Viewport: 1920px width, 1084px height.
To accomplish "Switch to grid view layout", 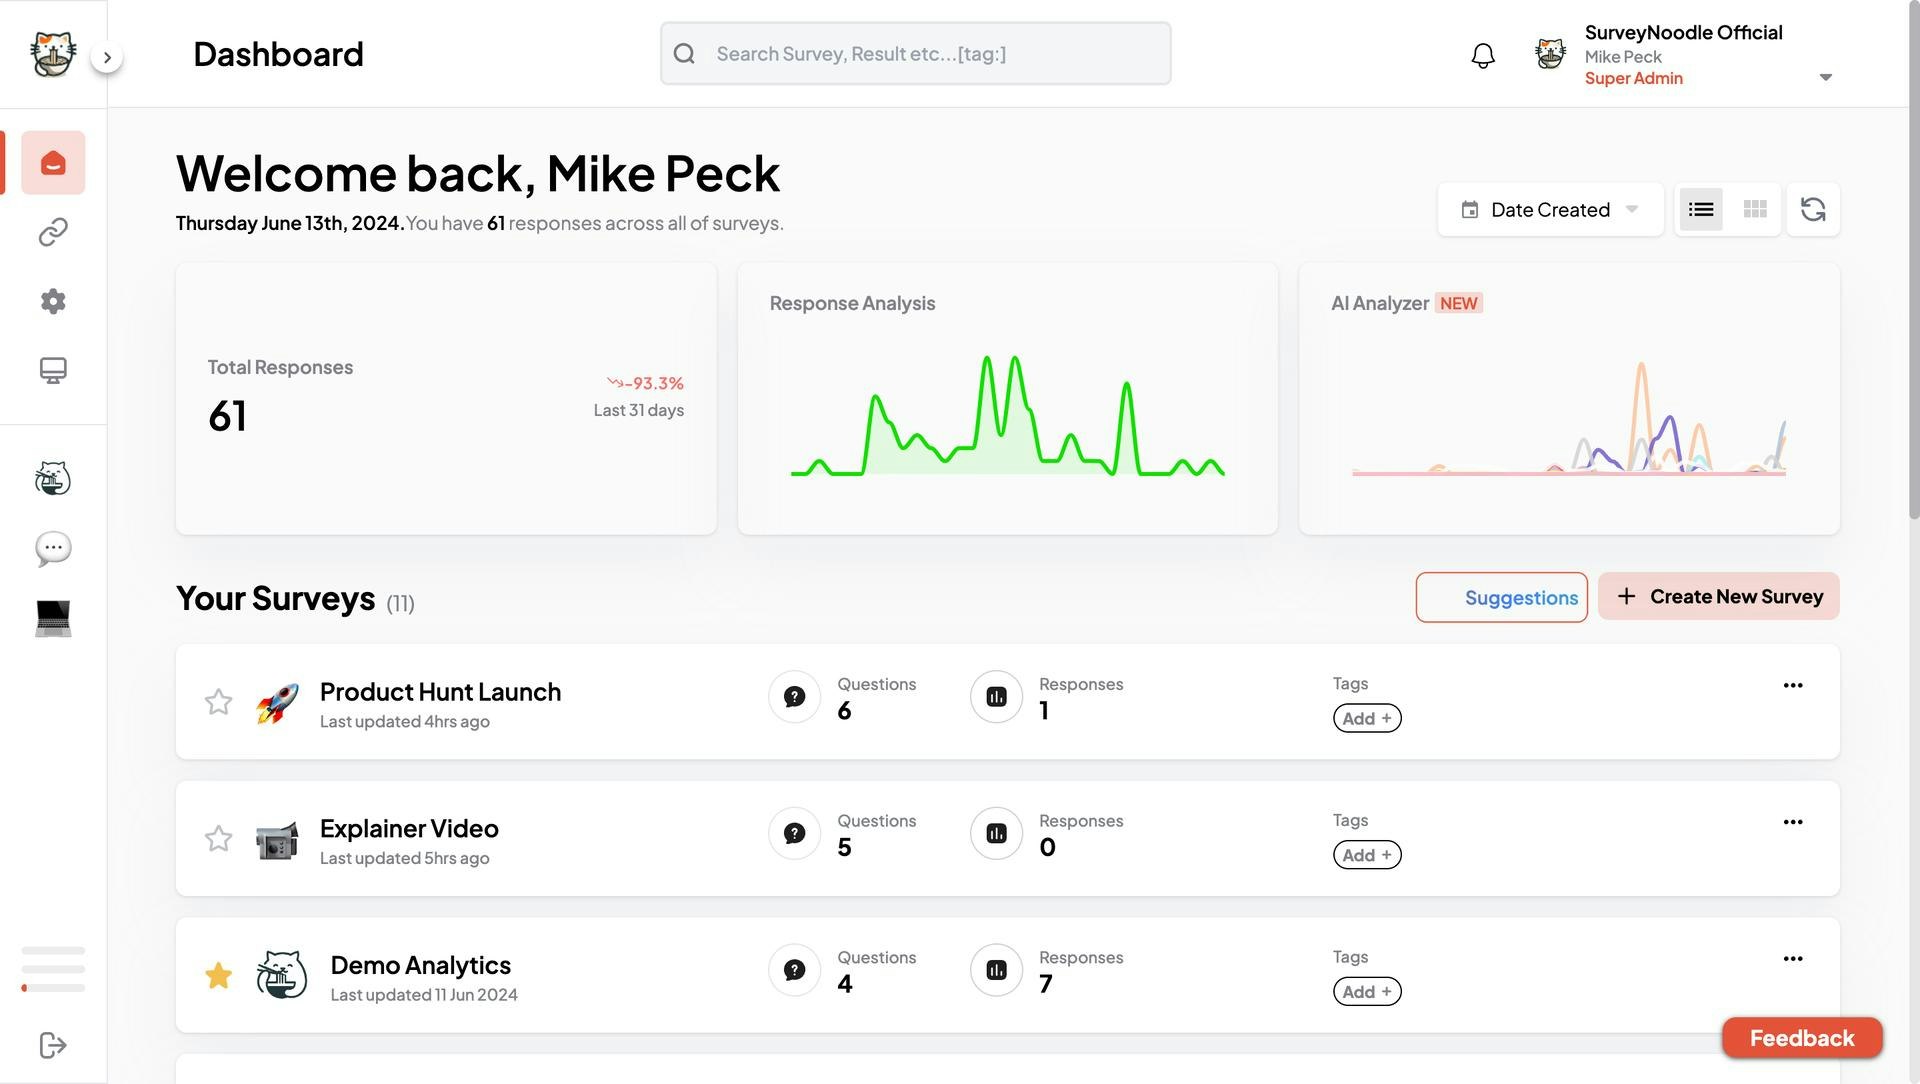I will coord(1755,209).
